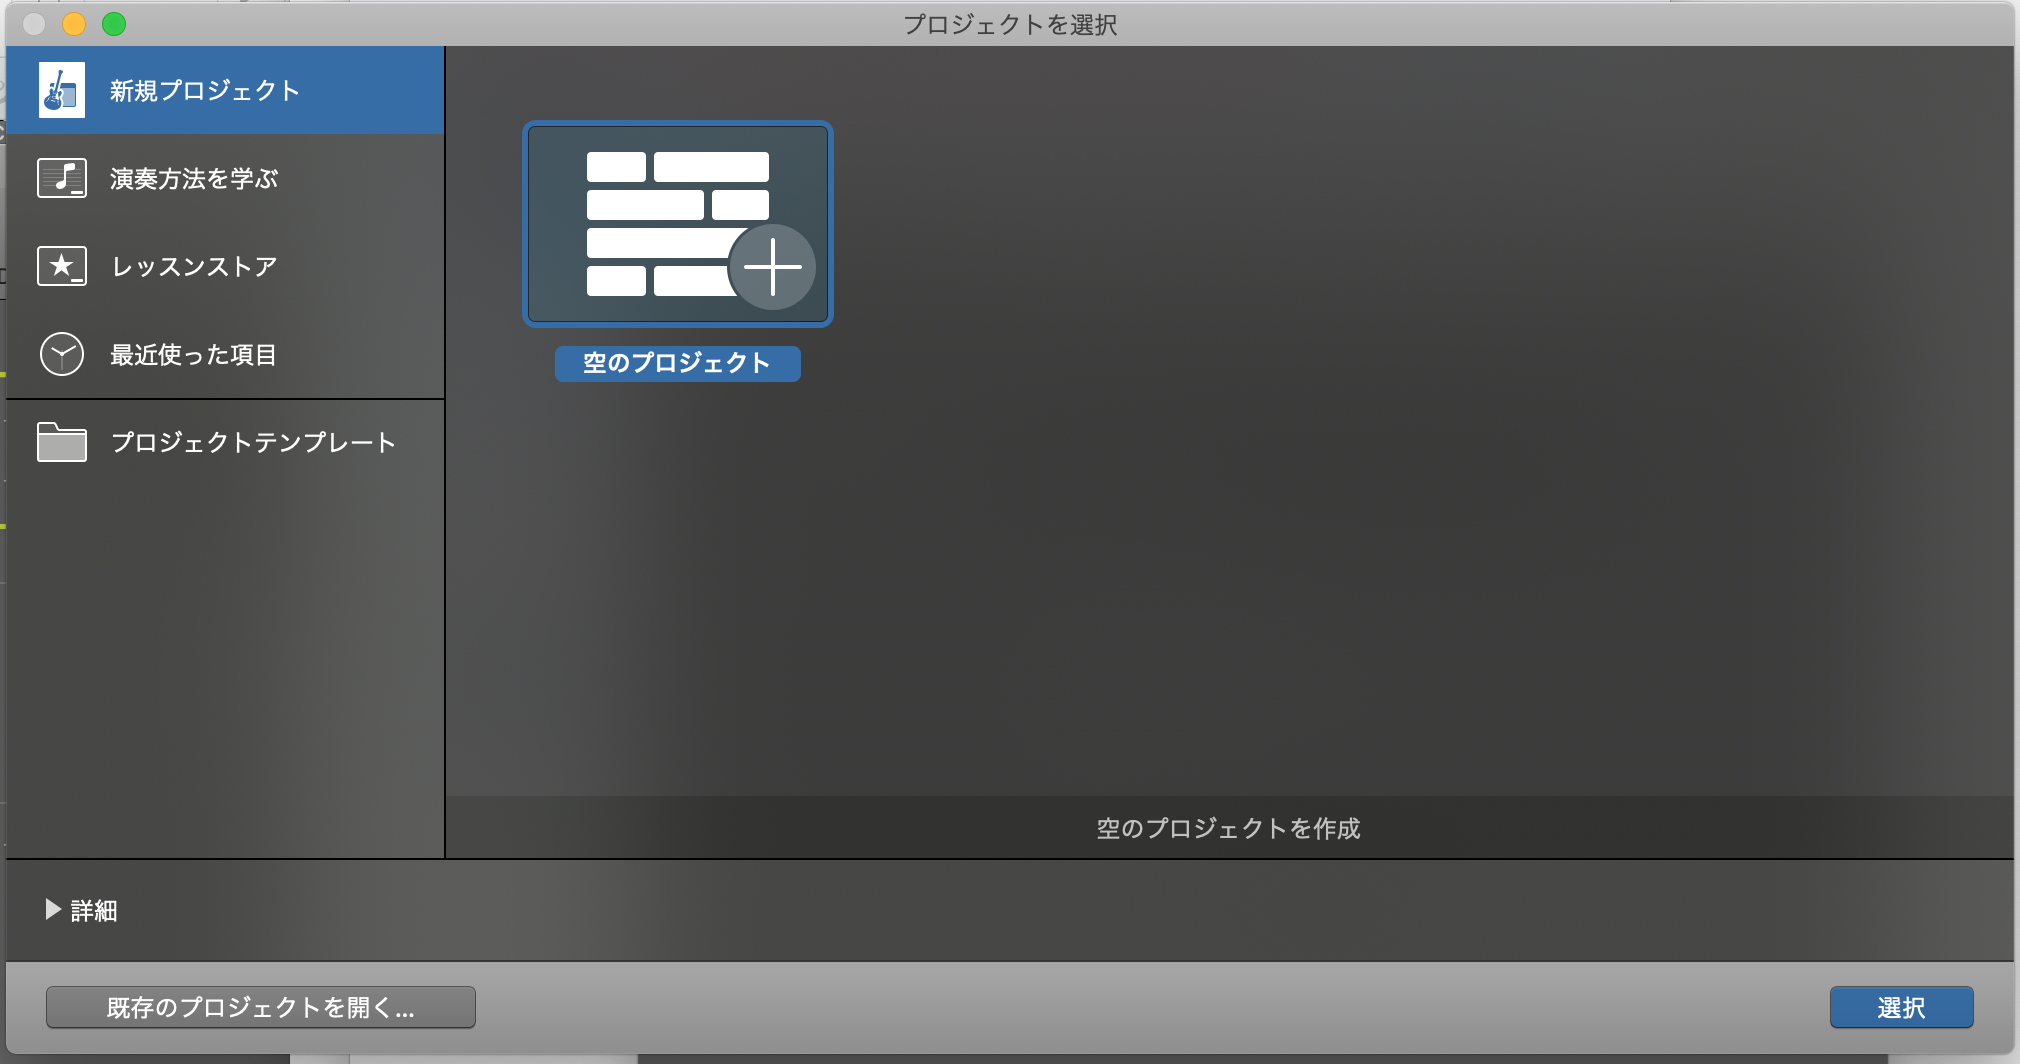This screenshot has height=1064, width=2020.
Task: Click the 選択 button to confirm
Action: click(1900, 1007)
